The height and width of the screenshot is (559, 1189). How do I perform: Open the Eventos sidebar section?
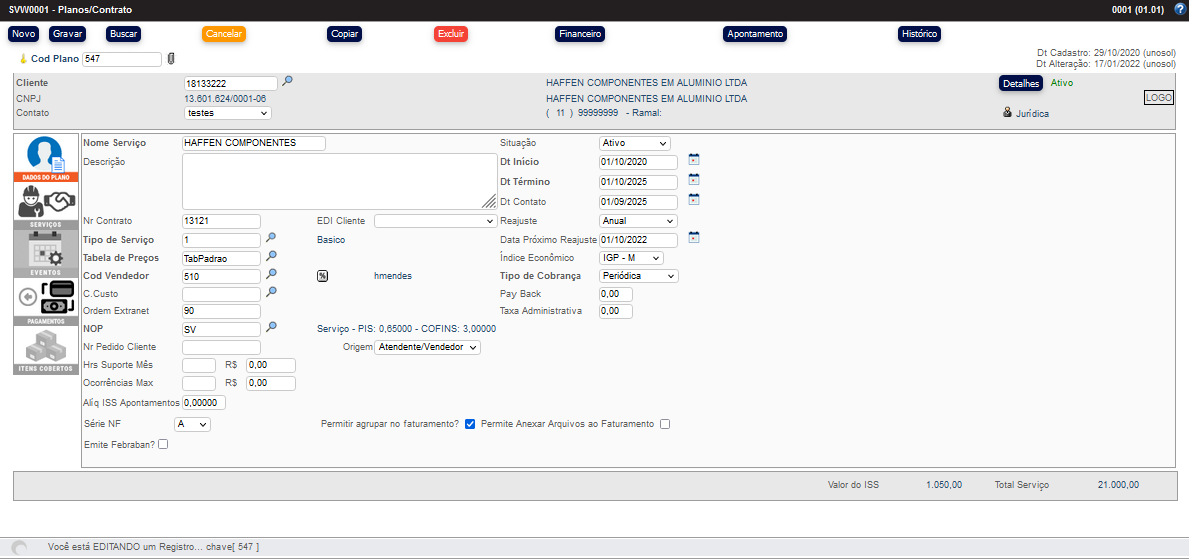click(46, 253)
